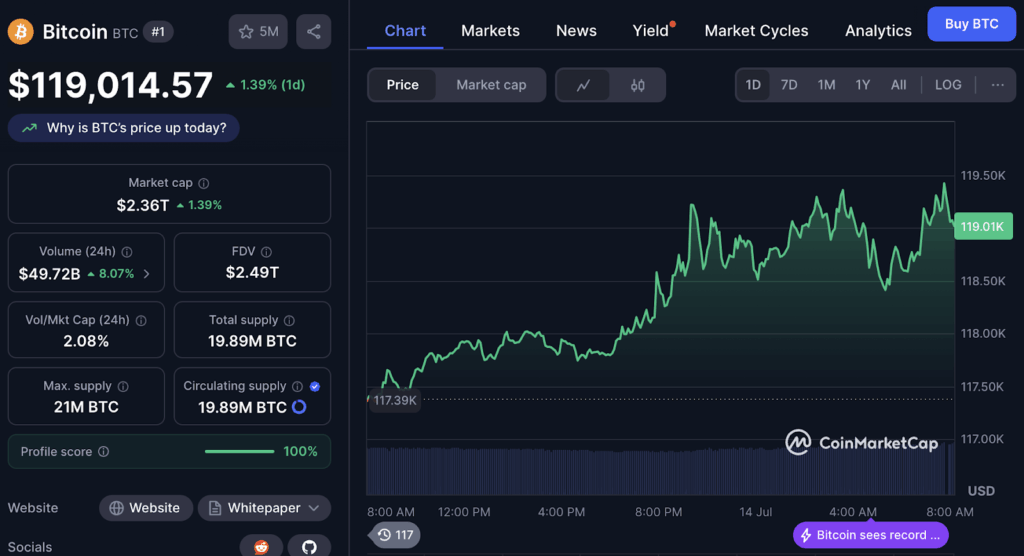Switch to candlestick chart icon
This screenshot has height=556, width=1024.
pyautogui.click(x=638, y=85)
